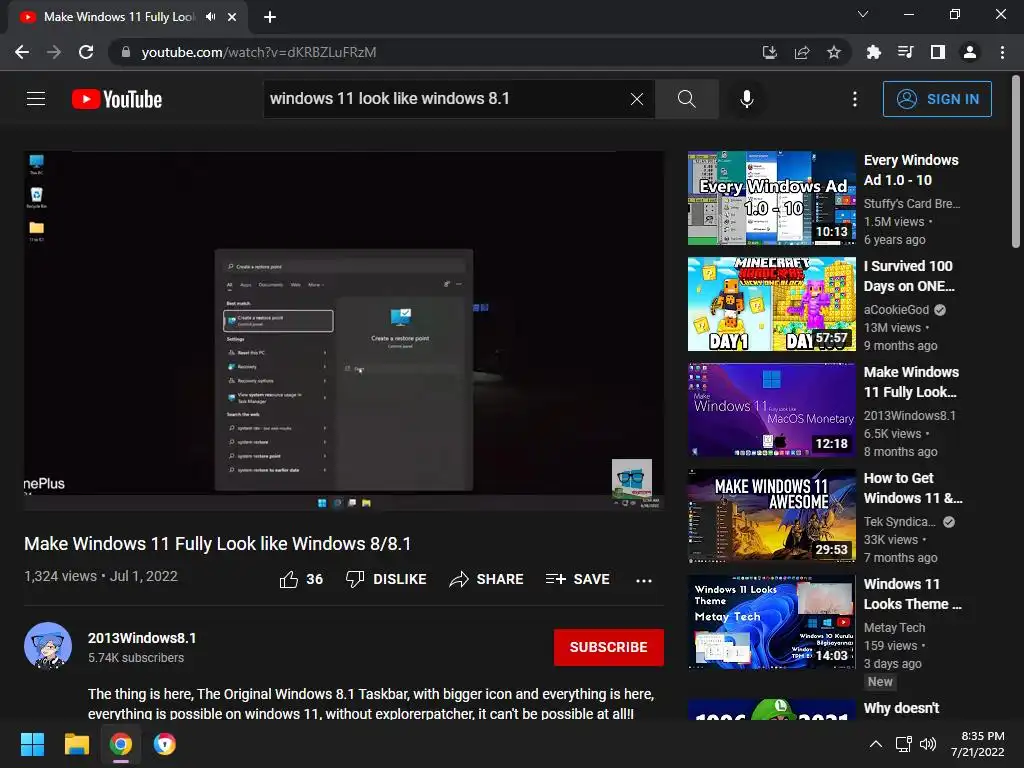This screenshot has width=1024, height=768.
Task: Clear the search box text with X
Action: 637,99
